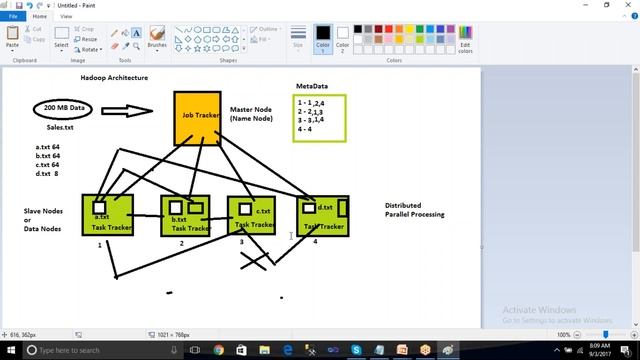This screenshot has height=360, width=640.
Task: Open the Select tool dropdown arrow
Action: pos(61,51)
